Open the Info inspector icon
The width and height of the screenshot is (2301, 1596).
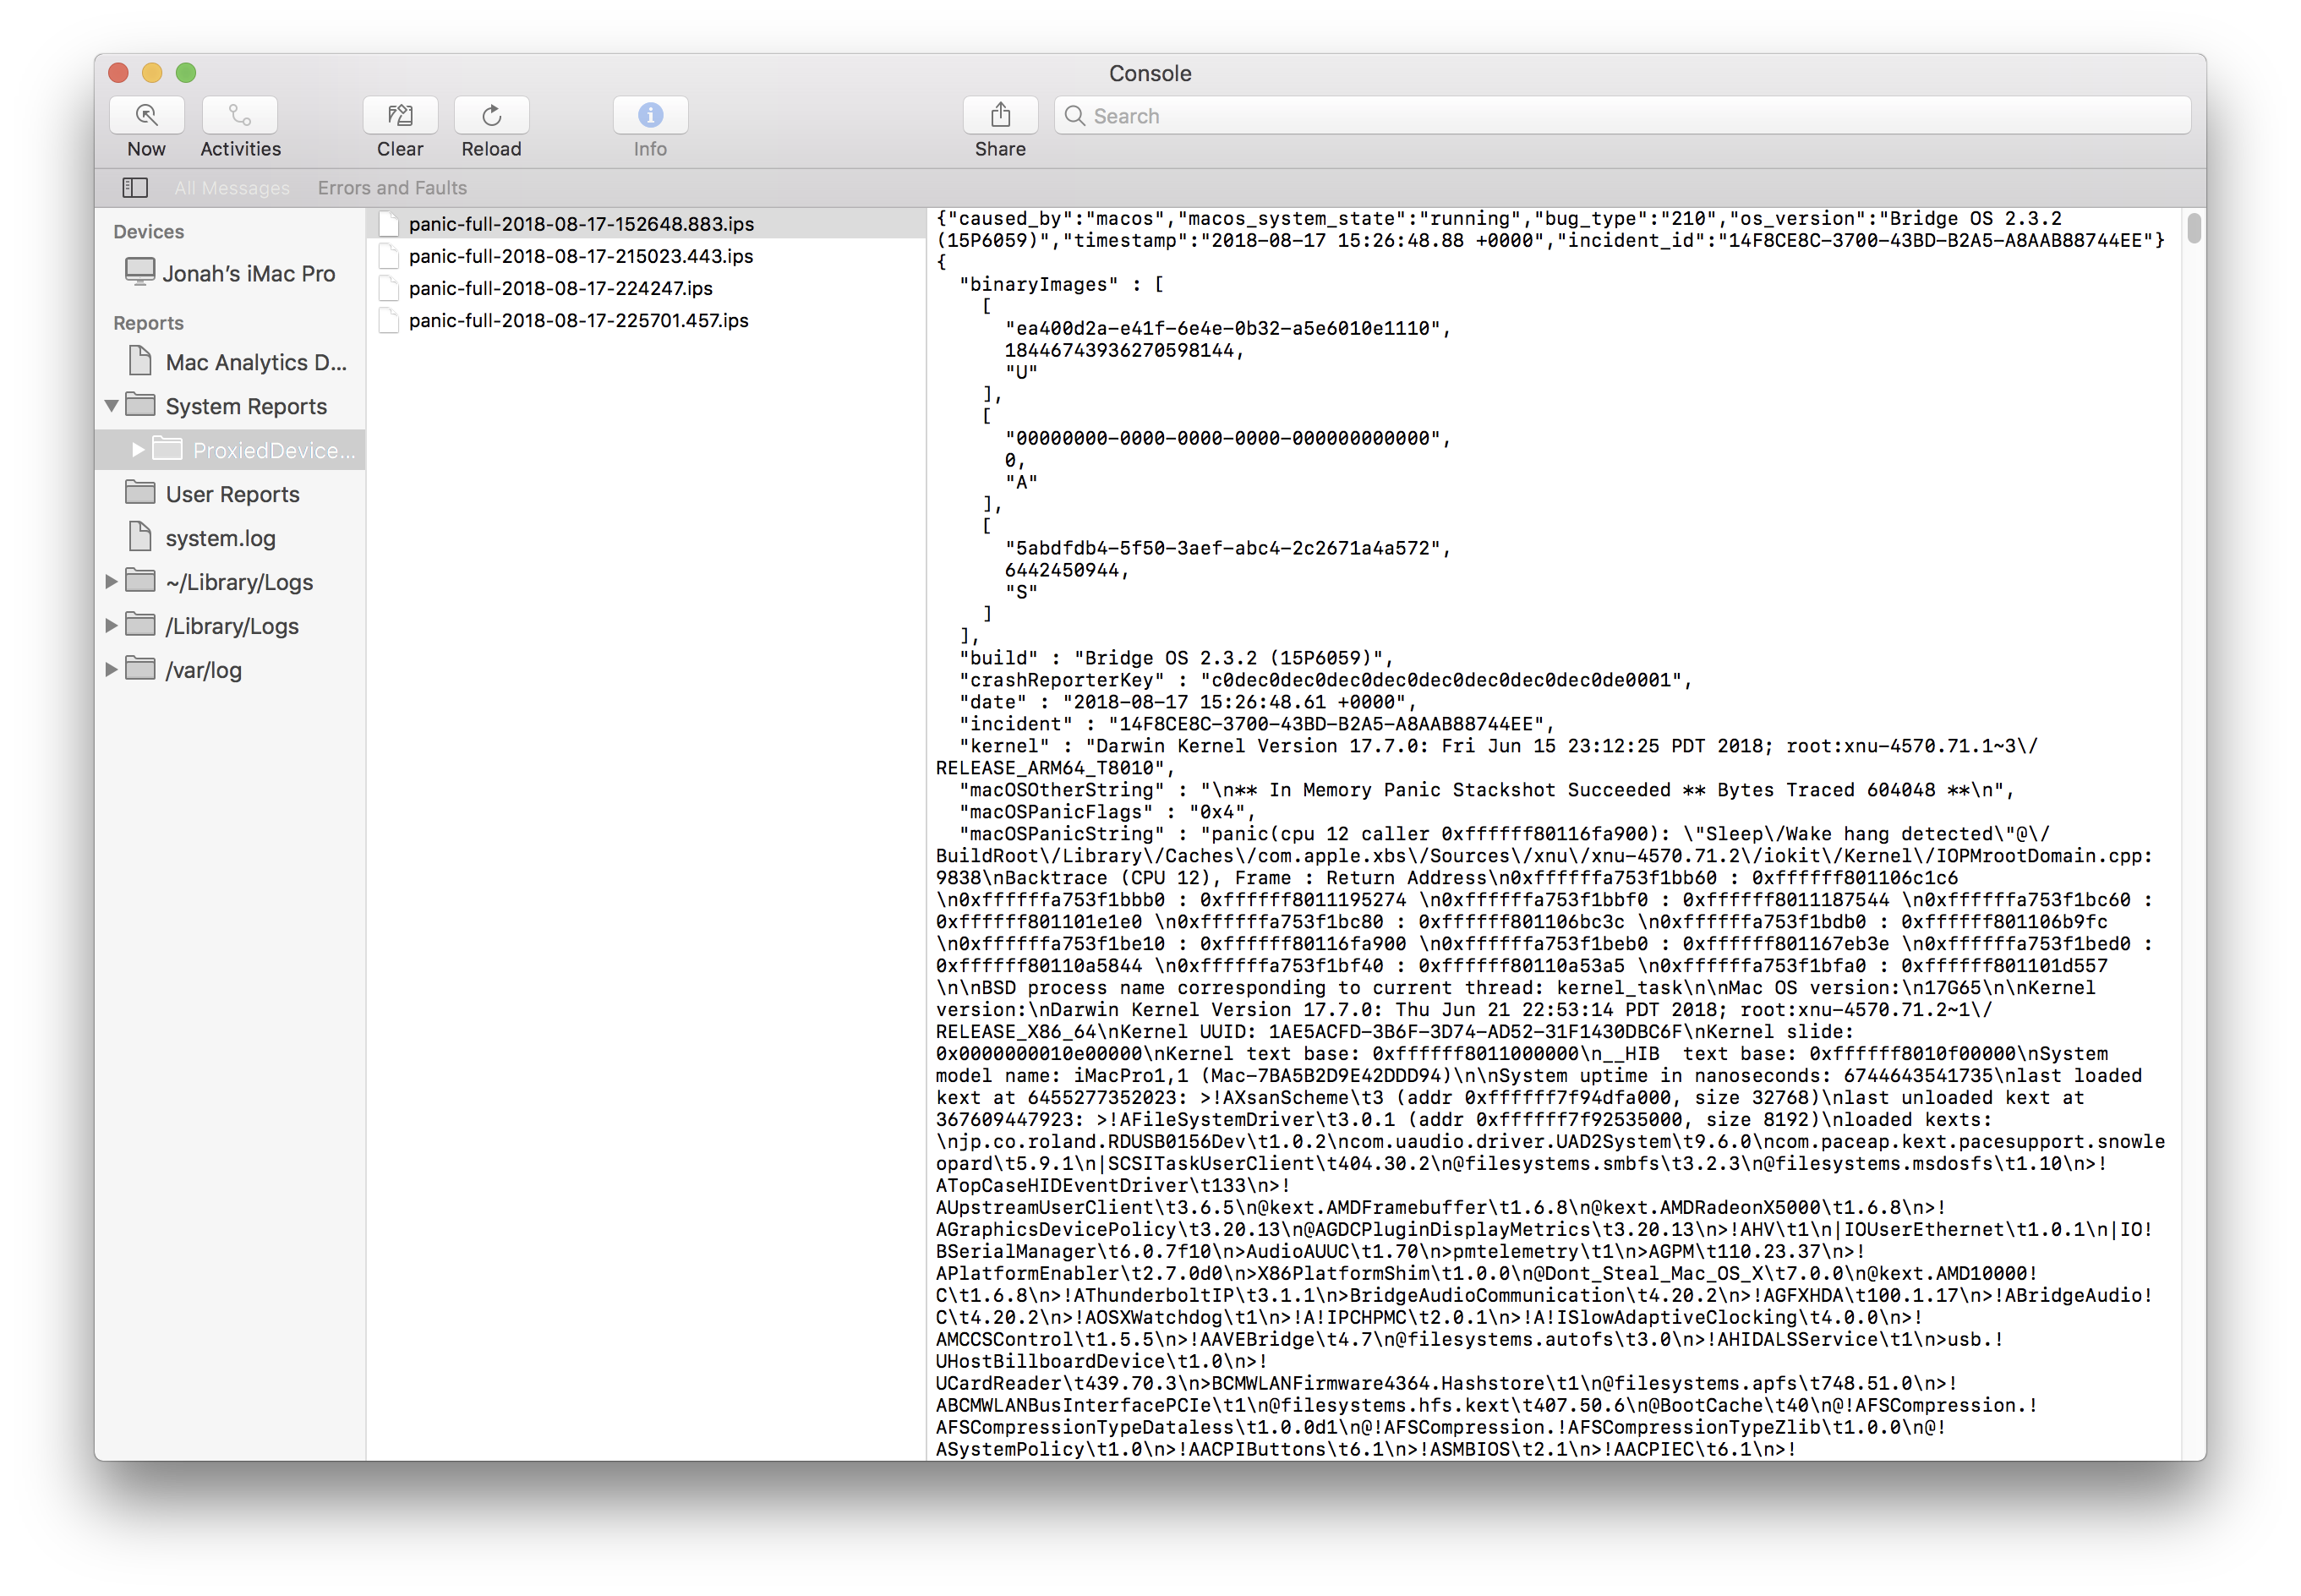(x=650, y=116)
